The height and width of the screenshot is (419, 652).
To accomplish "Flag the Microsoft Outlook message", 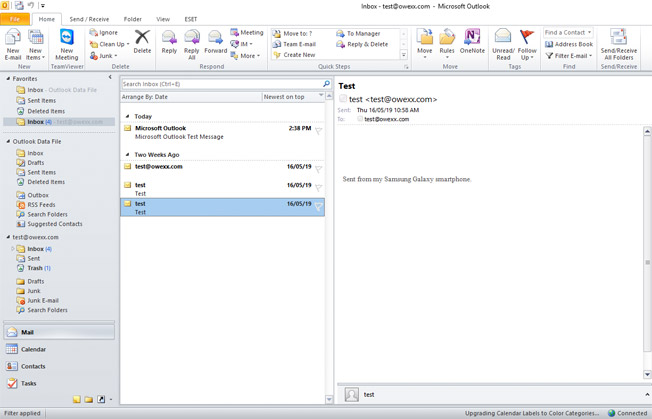I will pyautogui.click(x=319, y=131).
